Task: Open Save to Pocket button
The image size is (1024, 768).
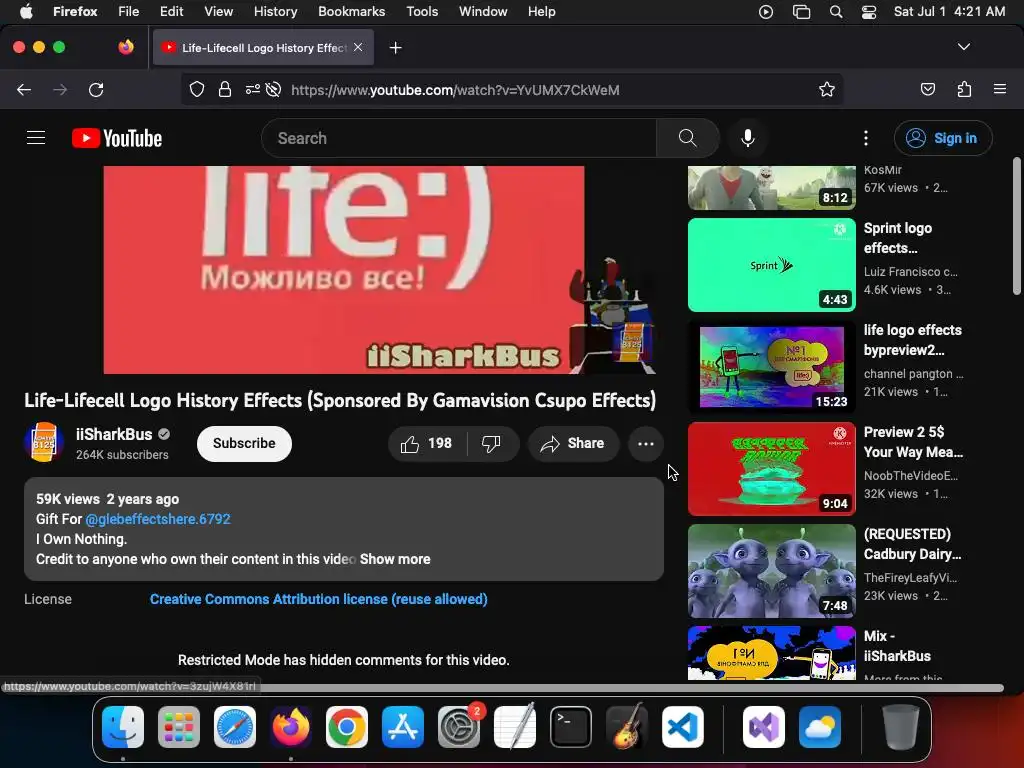Action: (927, 89)
